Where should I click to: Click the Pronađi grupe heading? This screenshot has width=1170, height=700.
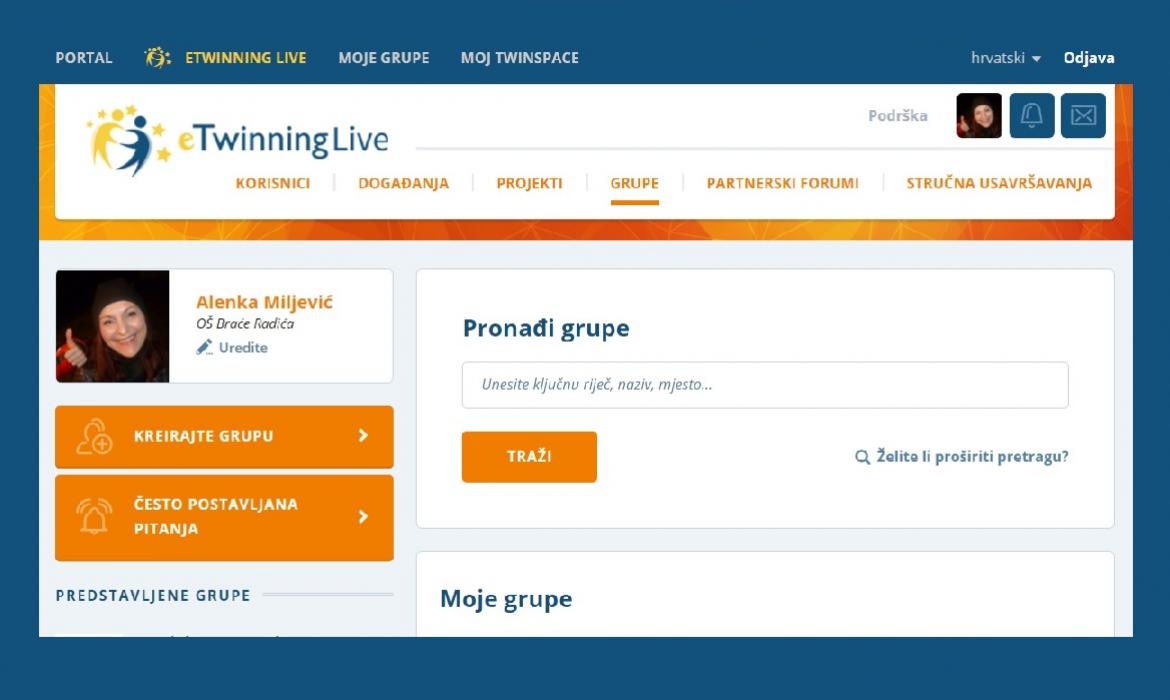pyautogui.click(x=545, y=328)
